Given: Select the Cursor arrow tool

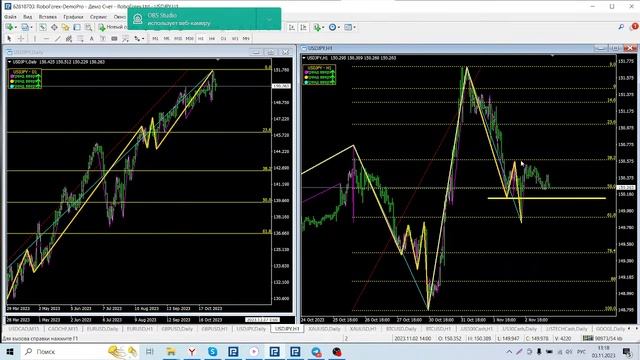Looking at the screenshot, I should pos(9,38).
